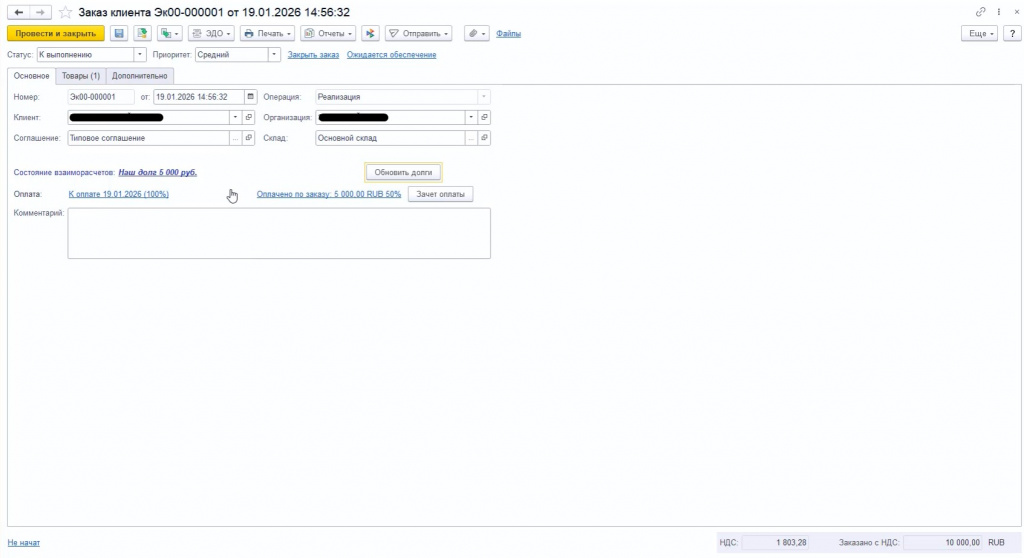Open the Отчеты dropdown menu
The width and height of the screenshot is (1024, 558).
pyautogui.click(x=328, y=33)
